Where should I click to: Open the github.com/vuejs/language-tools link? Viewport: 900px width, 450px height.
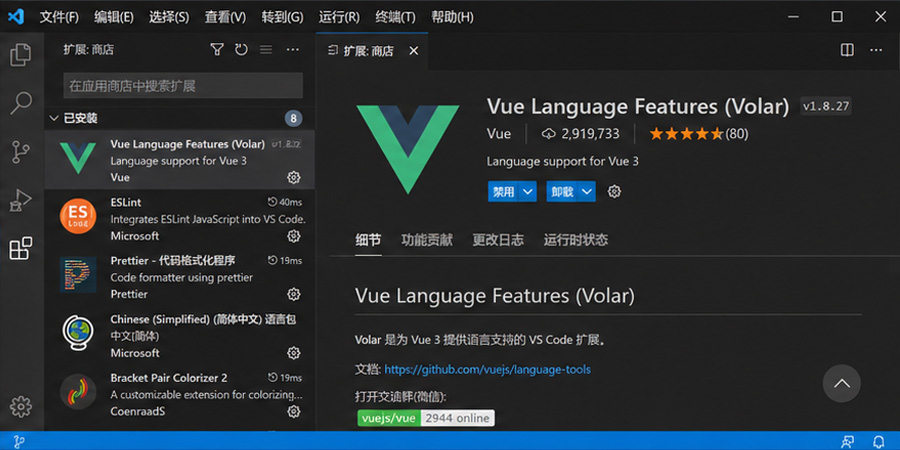tap(487, 369)
